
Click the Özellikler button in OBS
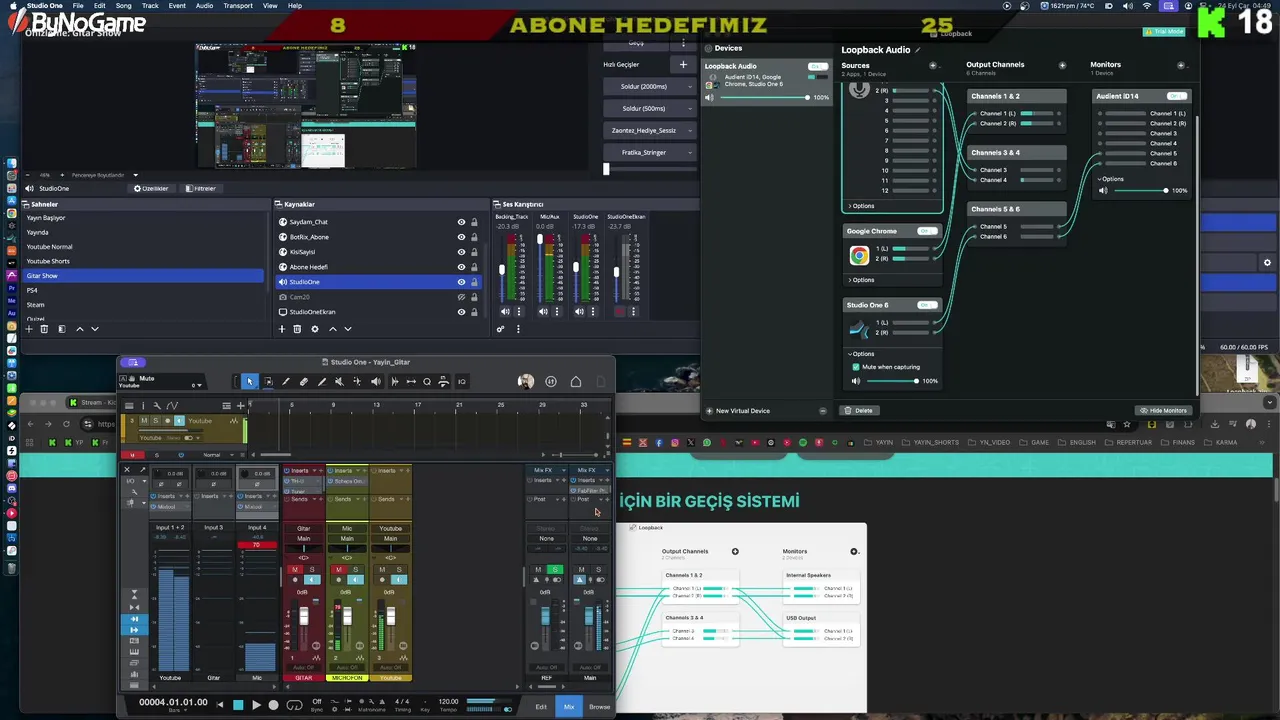(151, 188)
